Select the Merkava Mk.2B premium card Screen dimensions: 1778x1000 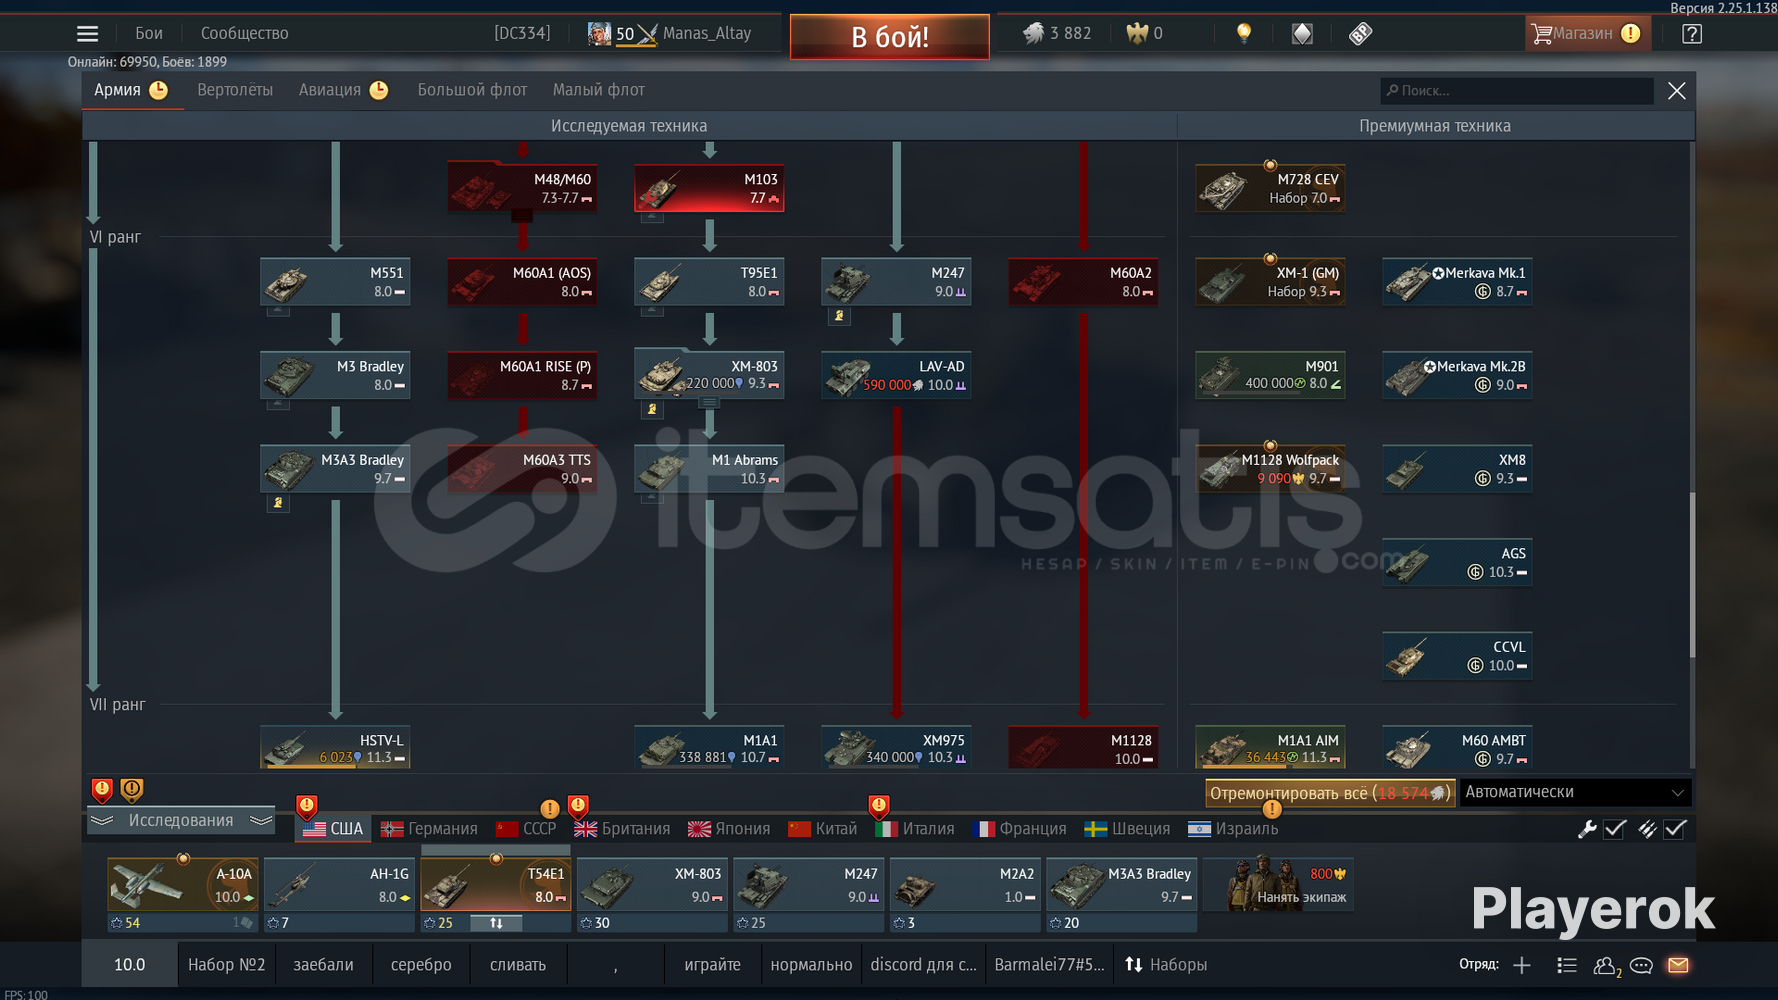point(1457,375)
